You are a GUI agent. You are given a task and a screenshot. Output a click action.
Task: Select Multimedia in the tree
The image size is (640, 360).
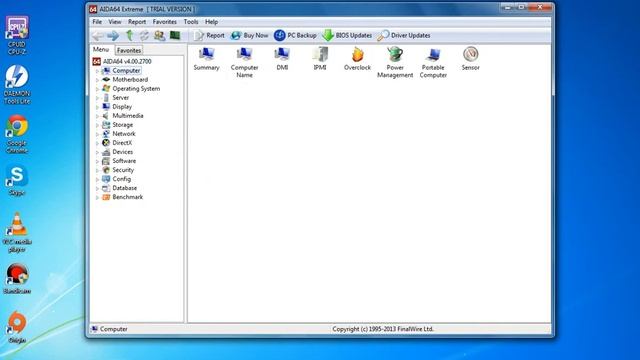pyautogui.click(x=128, y=116)
